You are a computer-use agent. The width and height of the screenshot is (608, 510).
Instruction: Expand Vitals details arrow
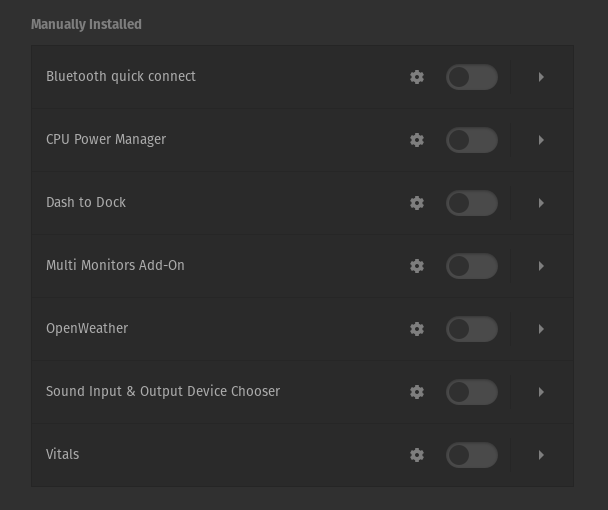point(541,455)
